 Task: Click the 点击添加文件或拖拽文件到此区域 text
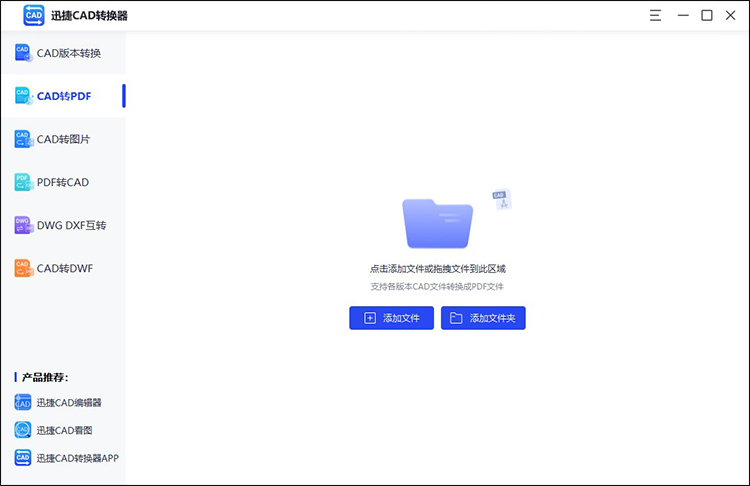[438, 269]
